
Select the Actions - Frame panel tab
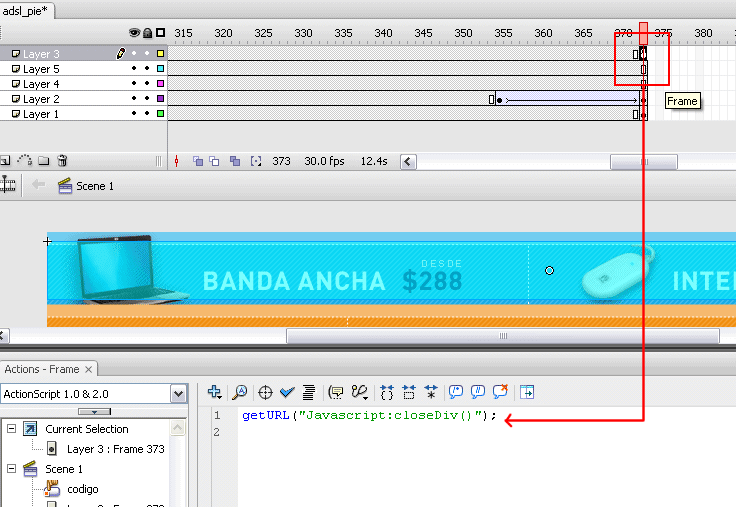click(40, 369)
